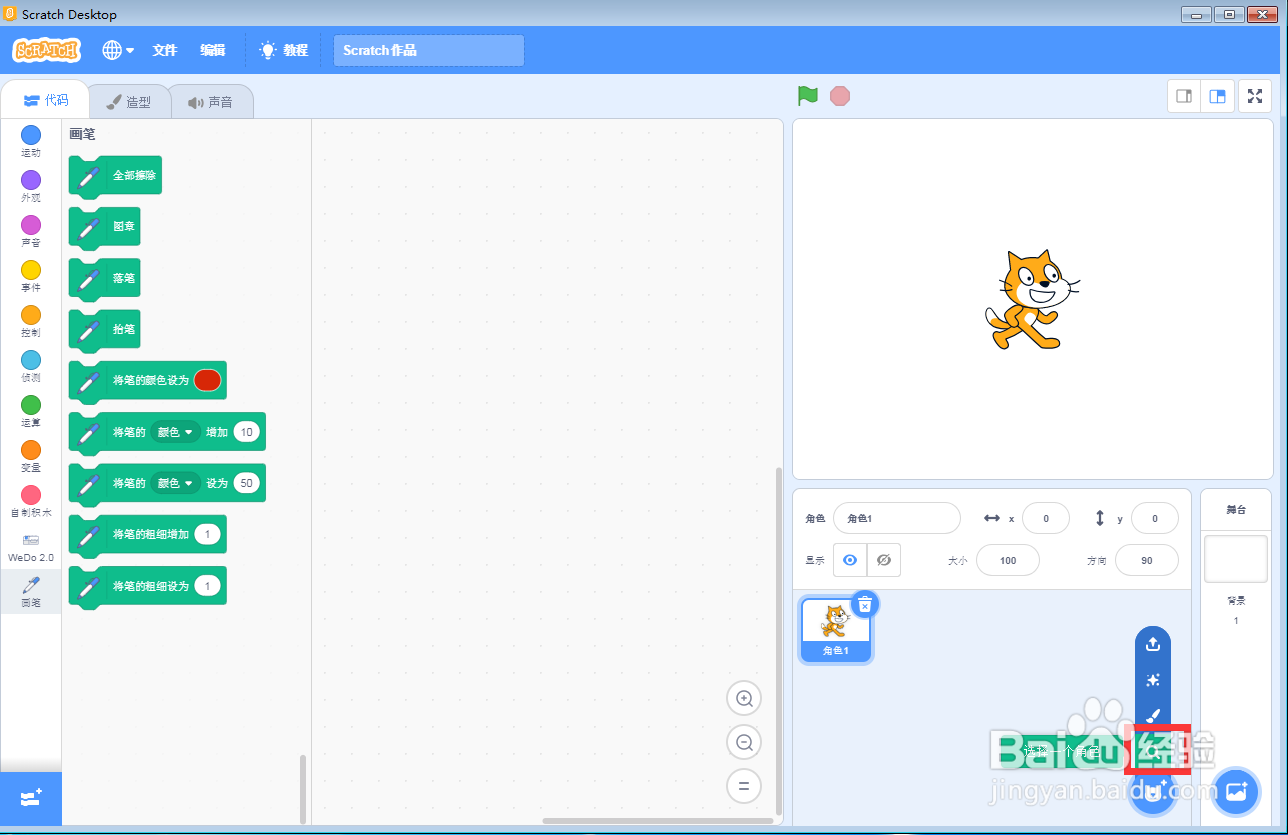Open the language selection globe menu

pyautogui.click(x=117, y=50)
